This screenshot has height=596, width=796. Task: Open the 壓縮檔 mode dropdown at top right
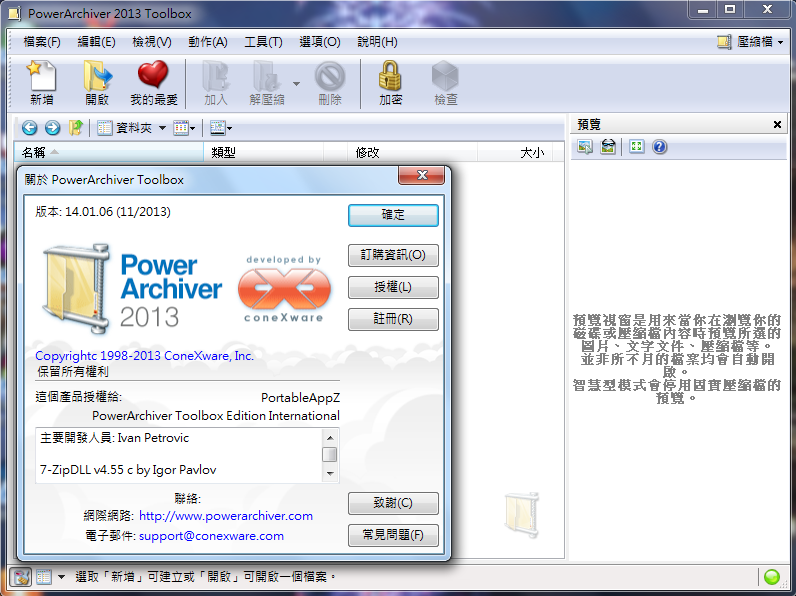[x=750, y=42]
